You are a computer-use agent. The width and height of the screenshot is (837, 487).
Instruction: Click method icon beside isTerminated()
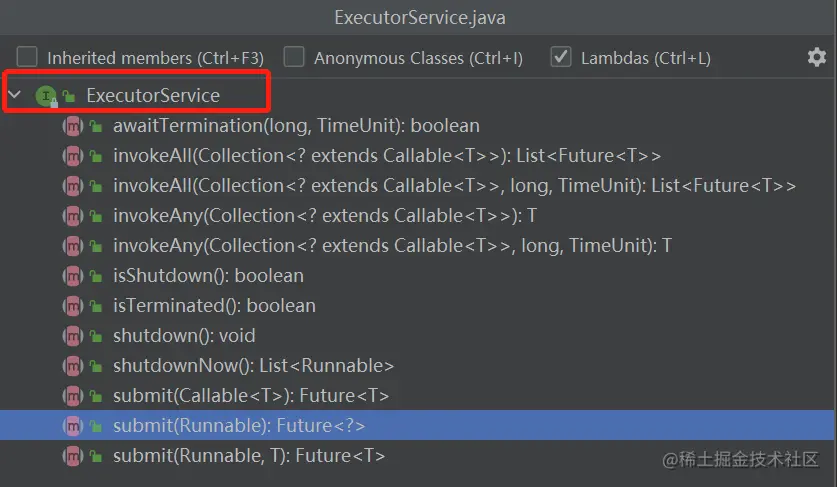coord(73,306)
